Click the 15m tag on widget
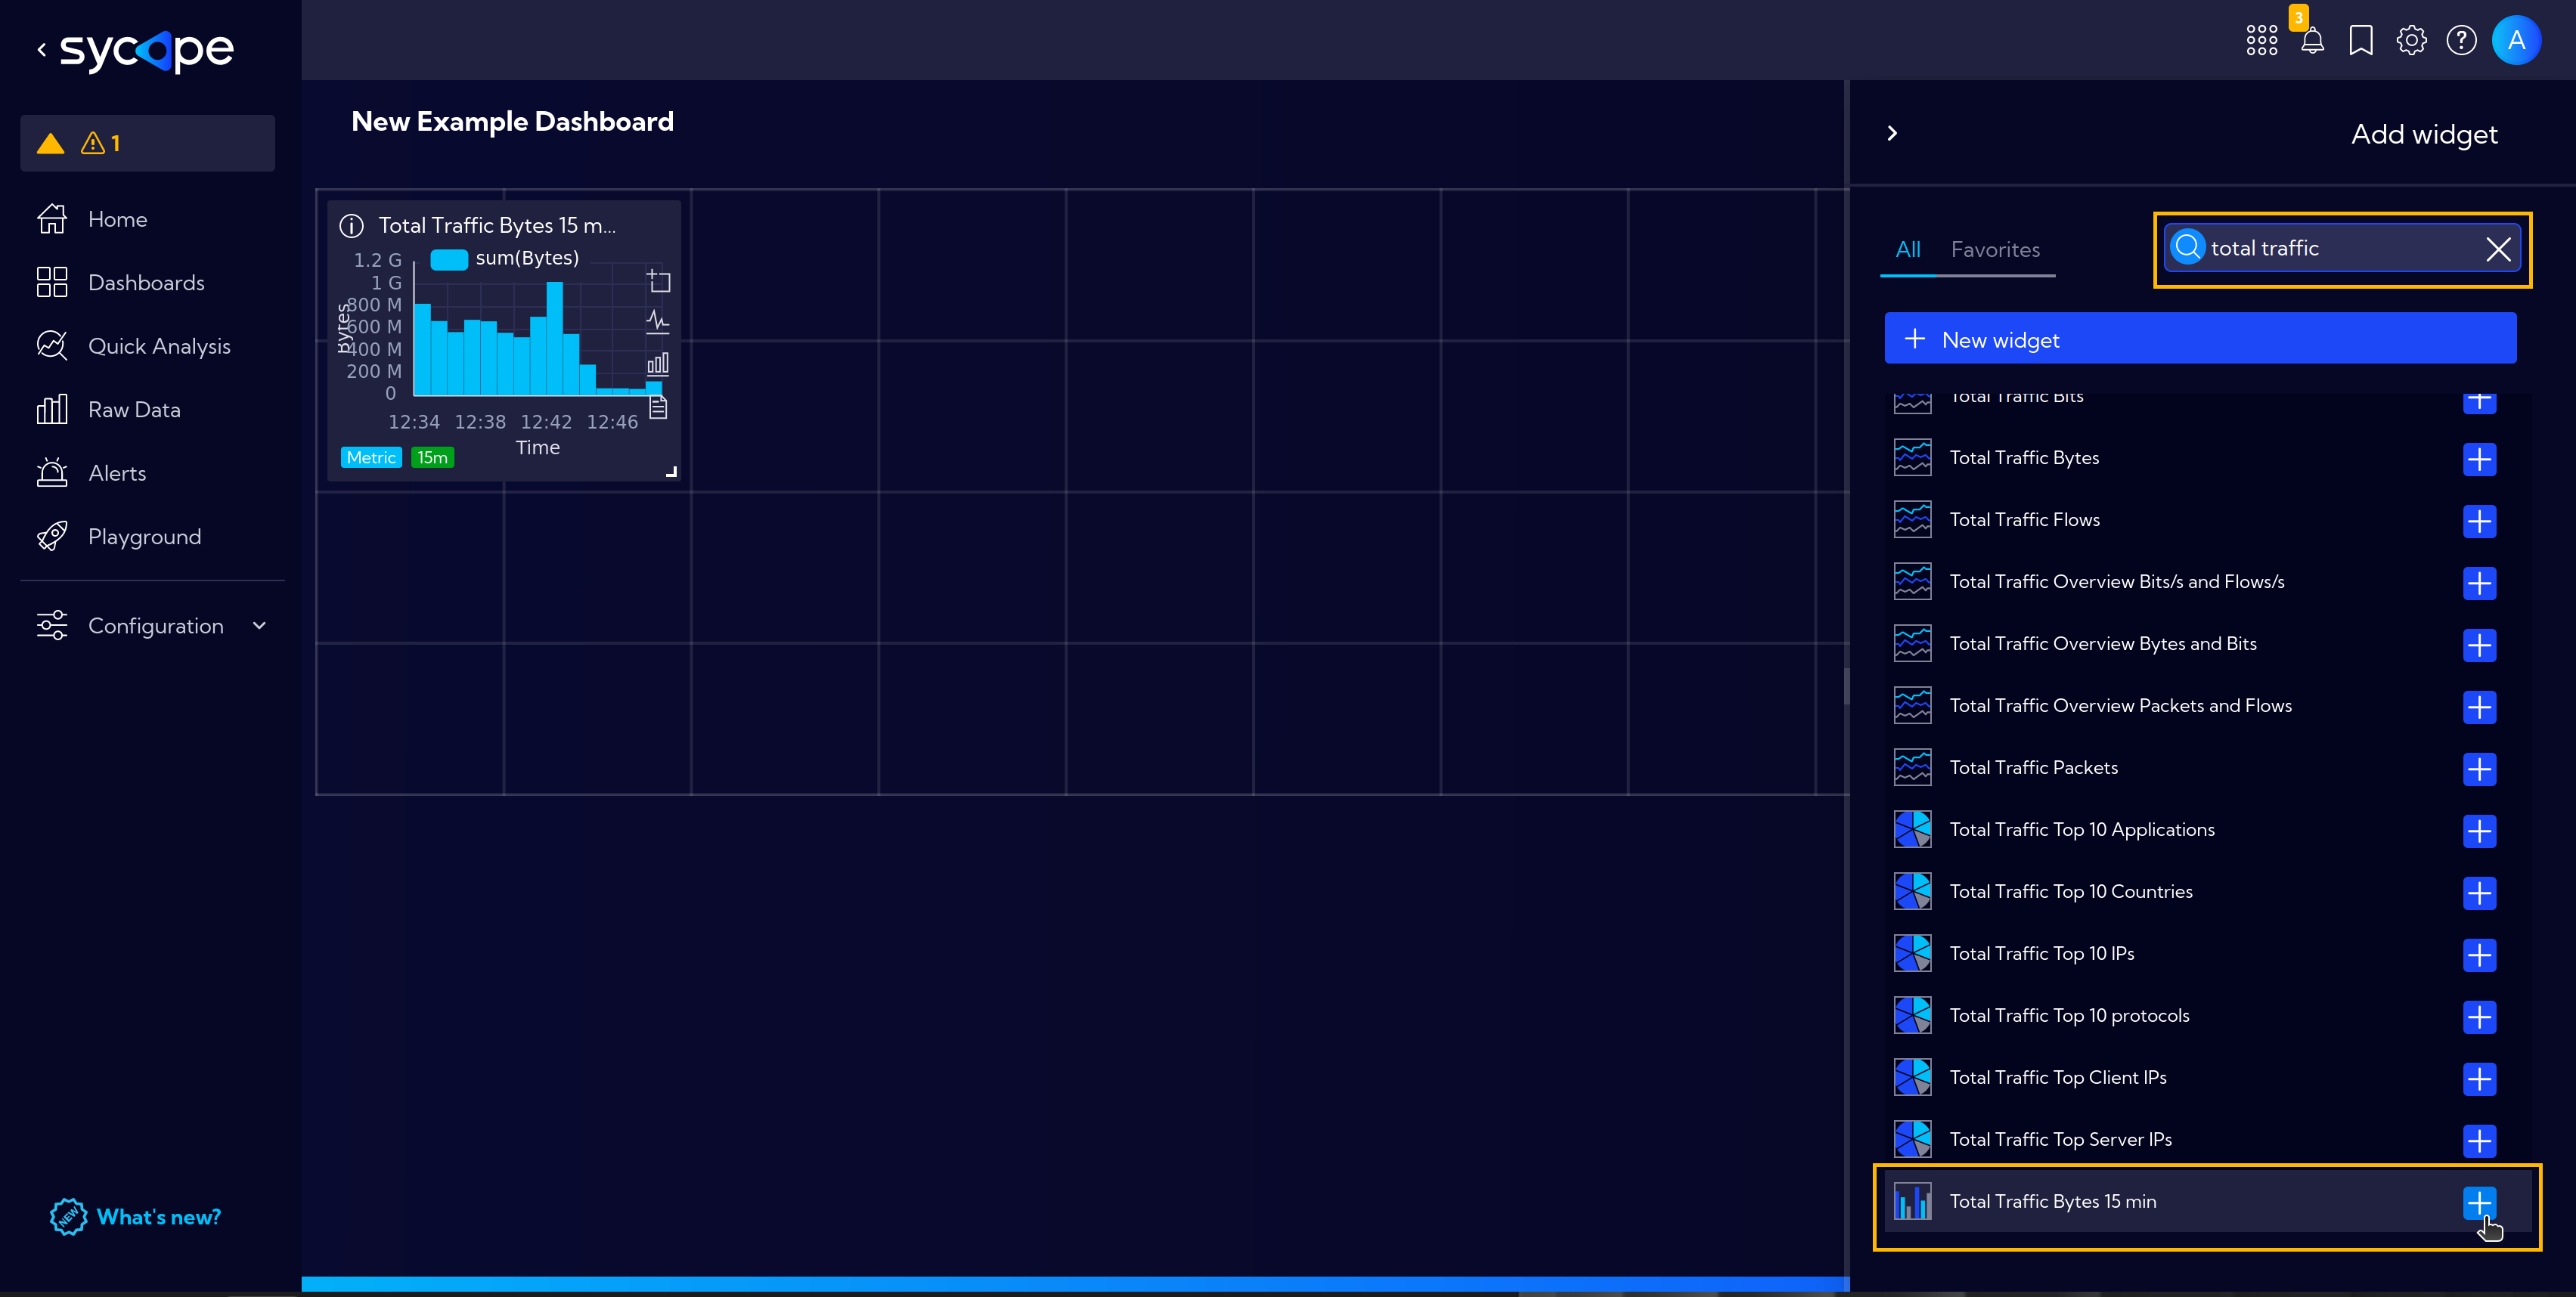2576x1297 pixels. click(432, 457)
